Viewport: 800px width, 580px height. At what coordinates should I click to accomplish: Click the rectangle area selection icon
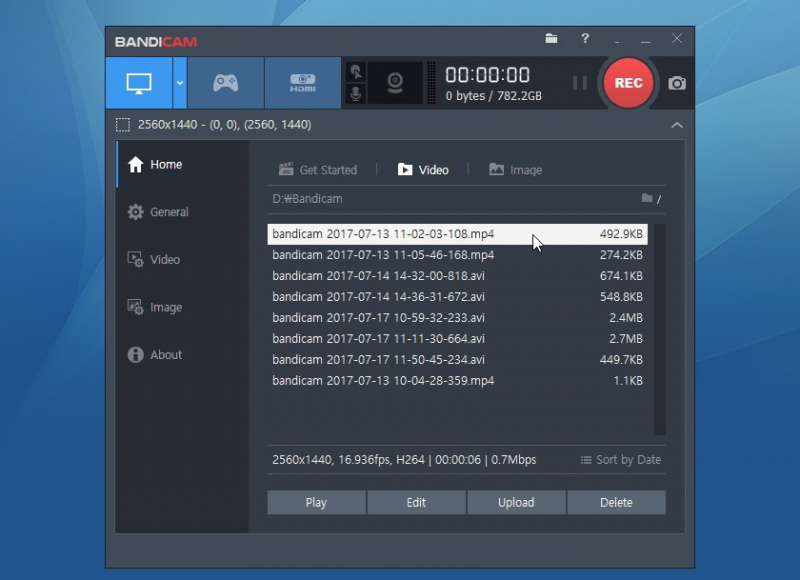coord(122,125)
